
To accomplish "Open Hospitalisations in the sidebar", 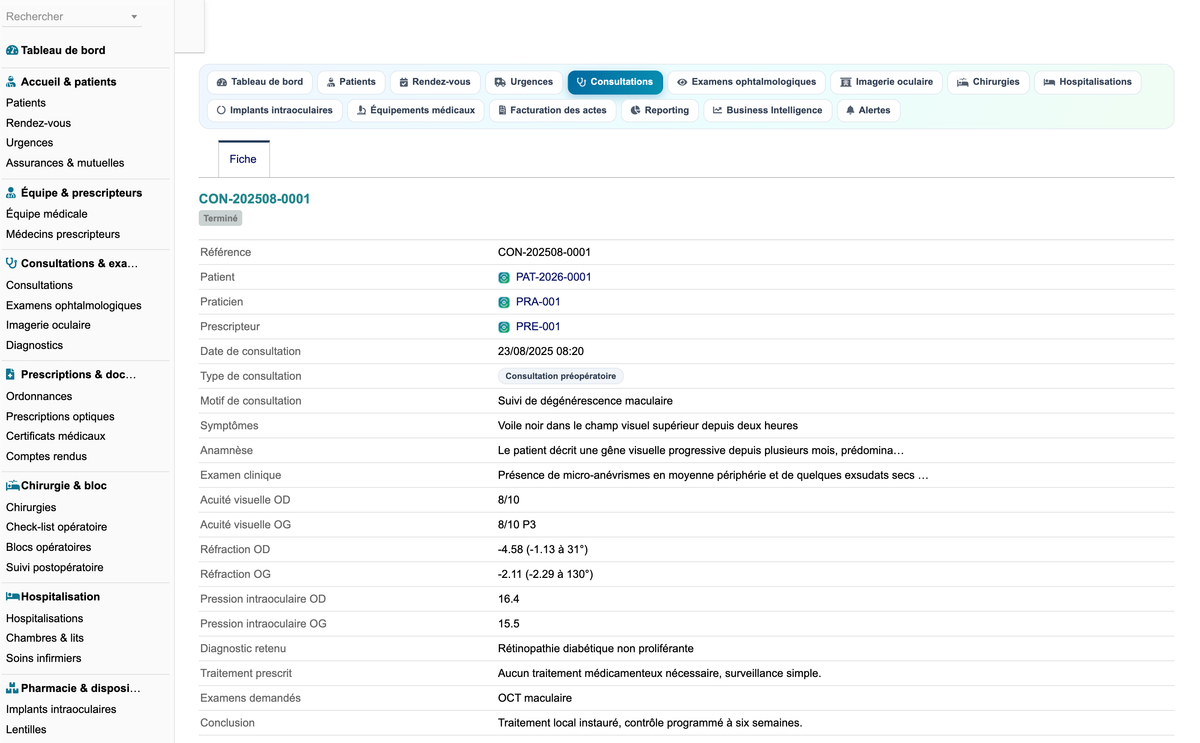I will pos(45,618).
